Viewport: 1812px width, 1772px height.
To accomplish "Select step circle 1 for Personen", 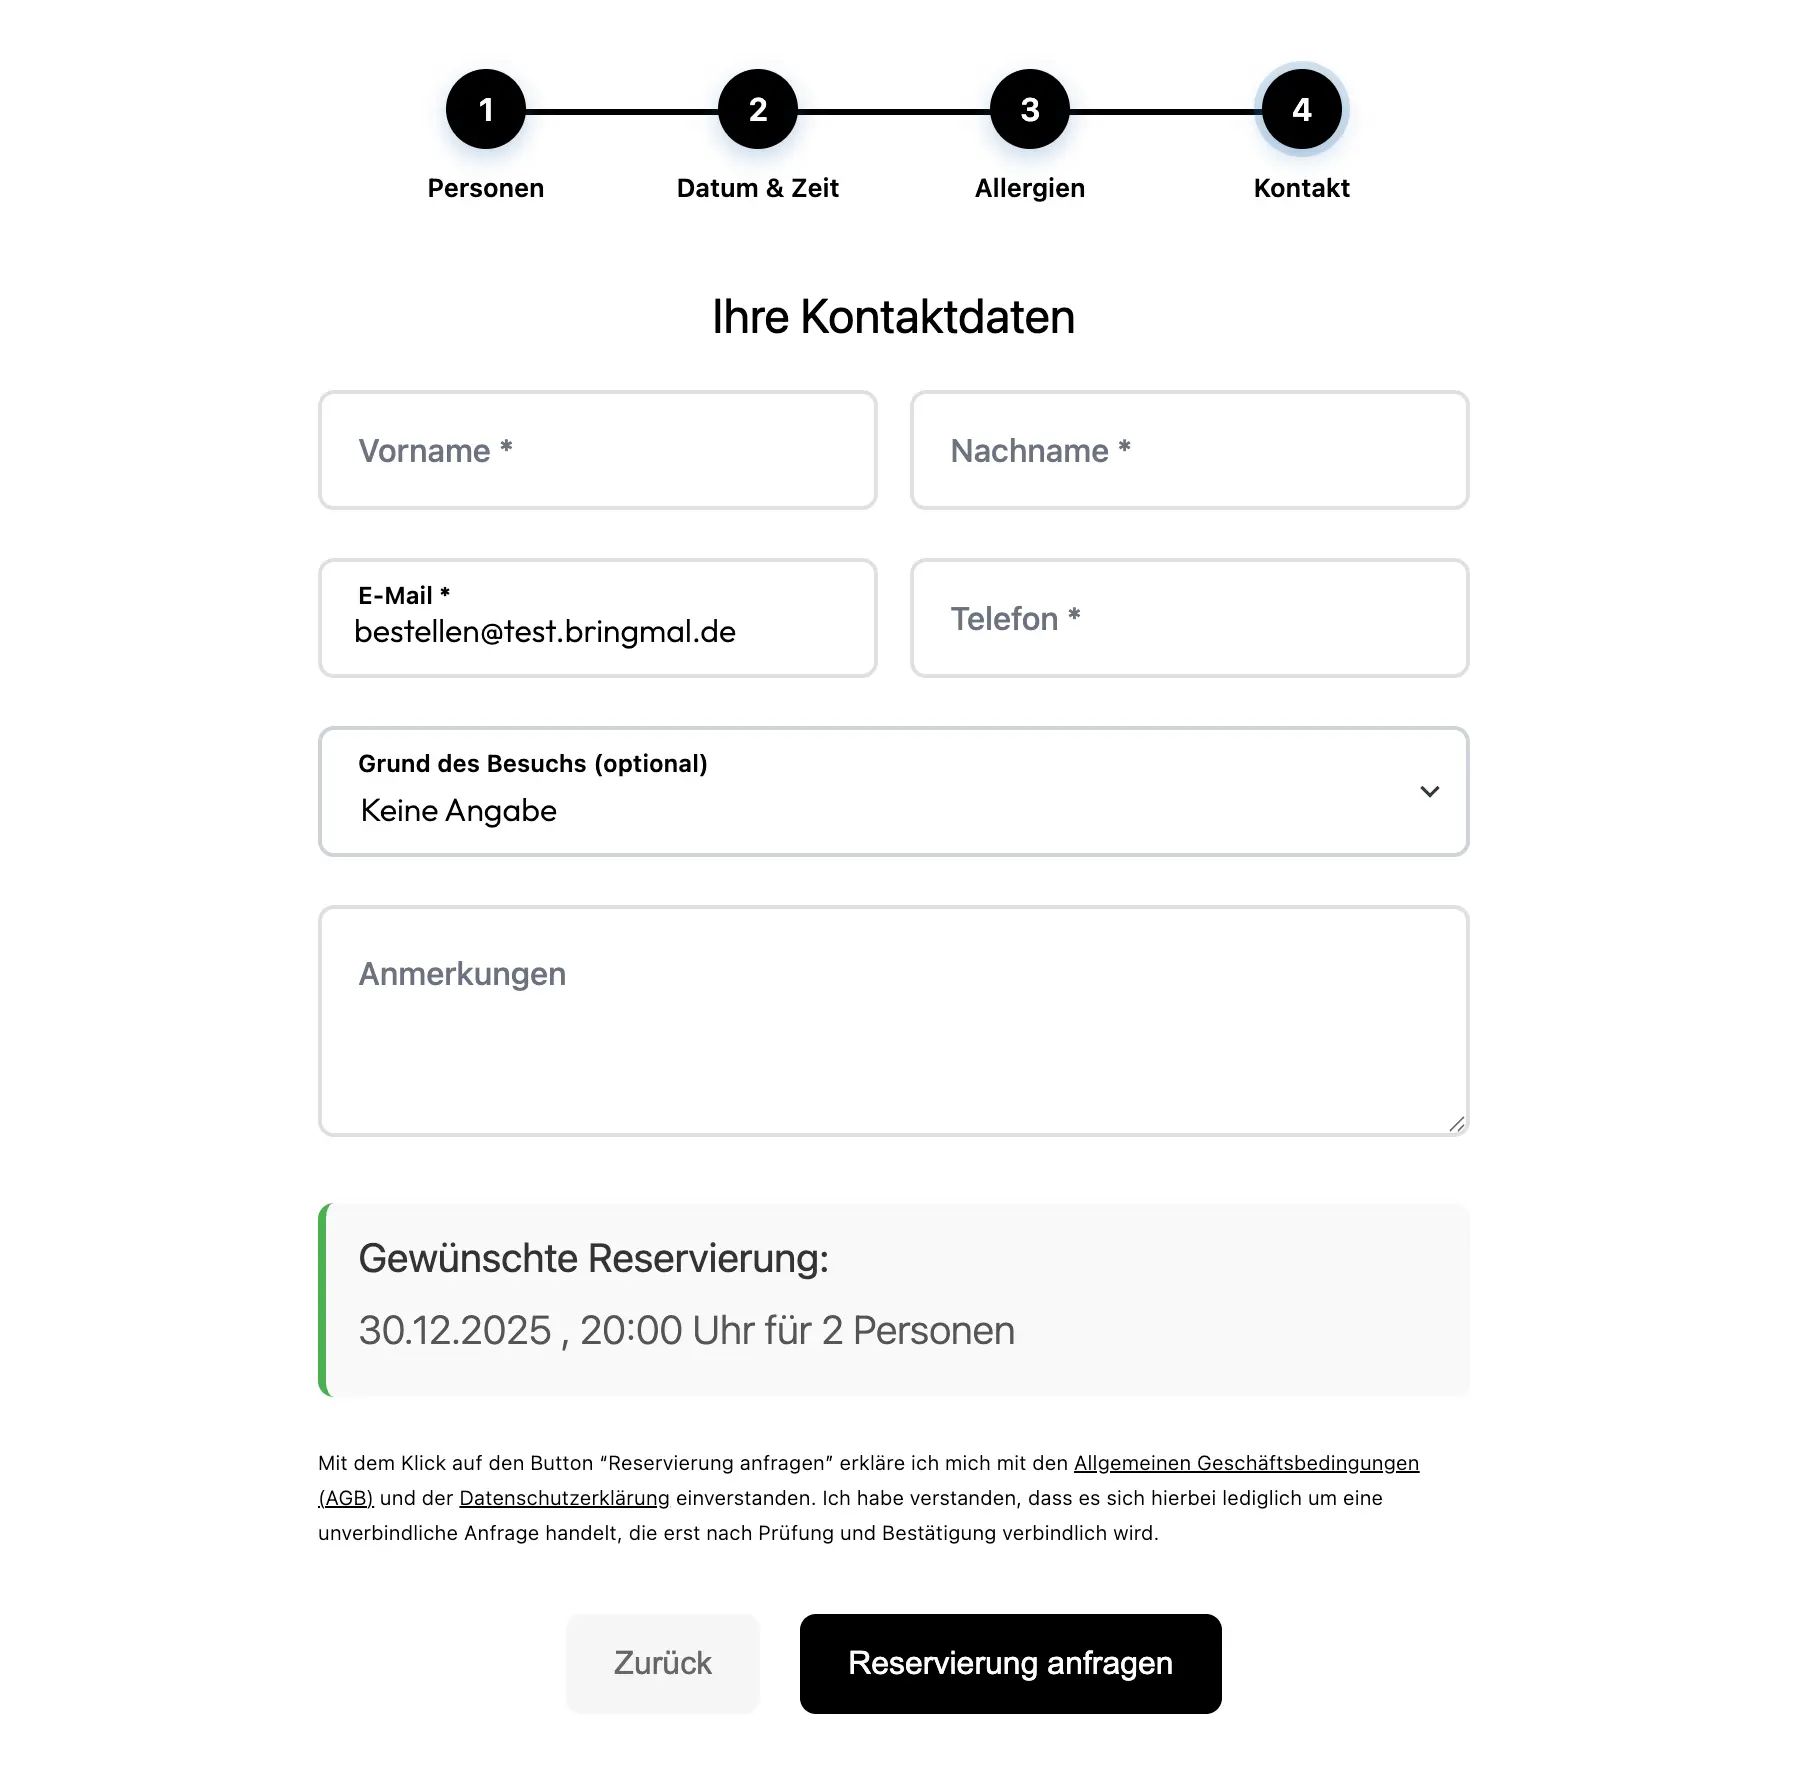I will pos(487,110).
